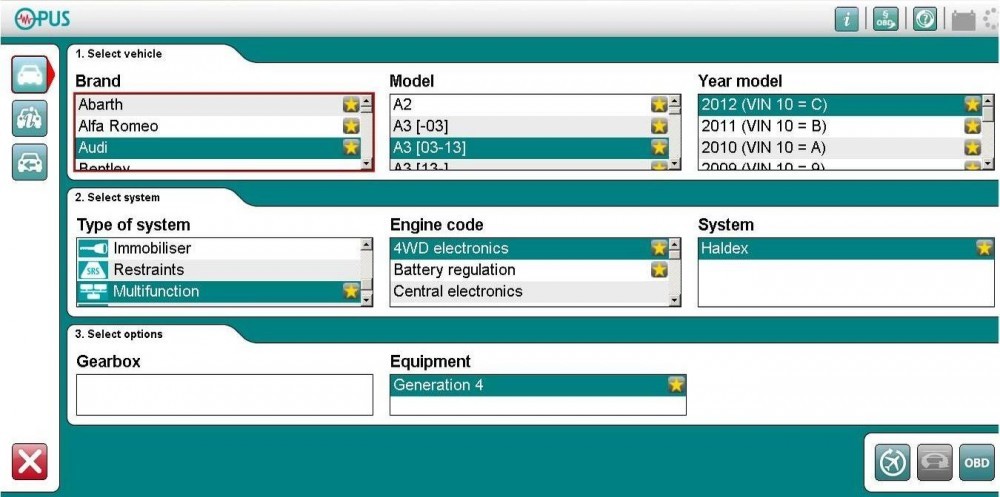Viewport: 1000px width, 497px height.
Task: Toggle favorite star for 2011 year model
Action: click(972, 126)
